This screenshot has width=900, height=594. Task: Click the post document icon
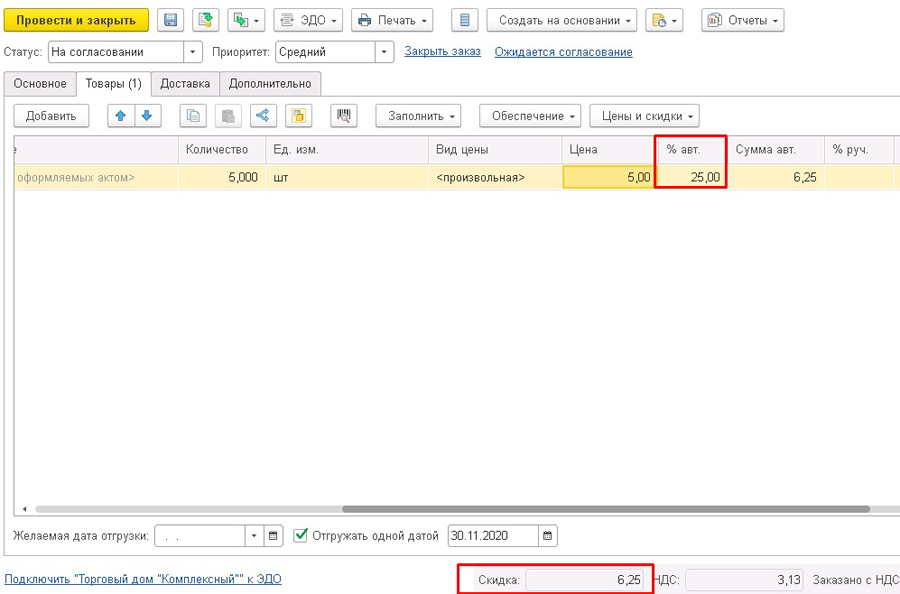point(206,20)
